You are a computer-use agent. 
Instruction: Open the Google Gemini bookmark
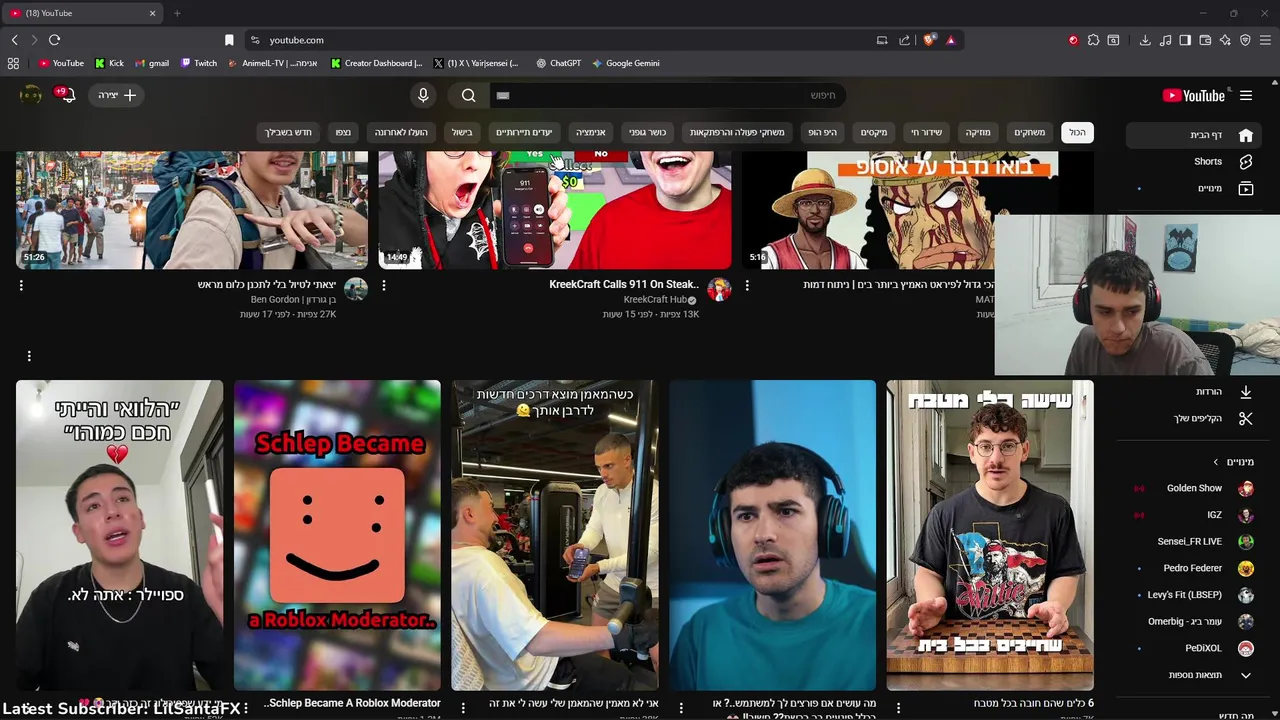(626, 63)
